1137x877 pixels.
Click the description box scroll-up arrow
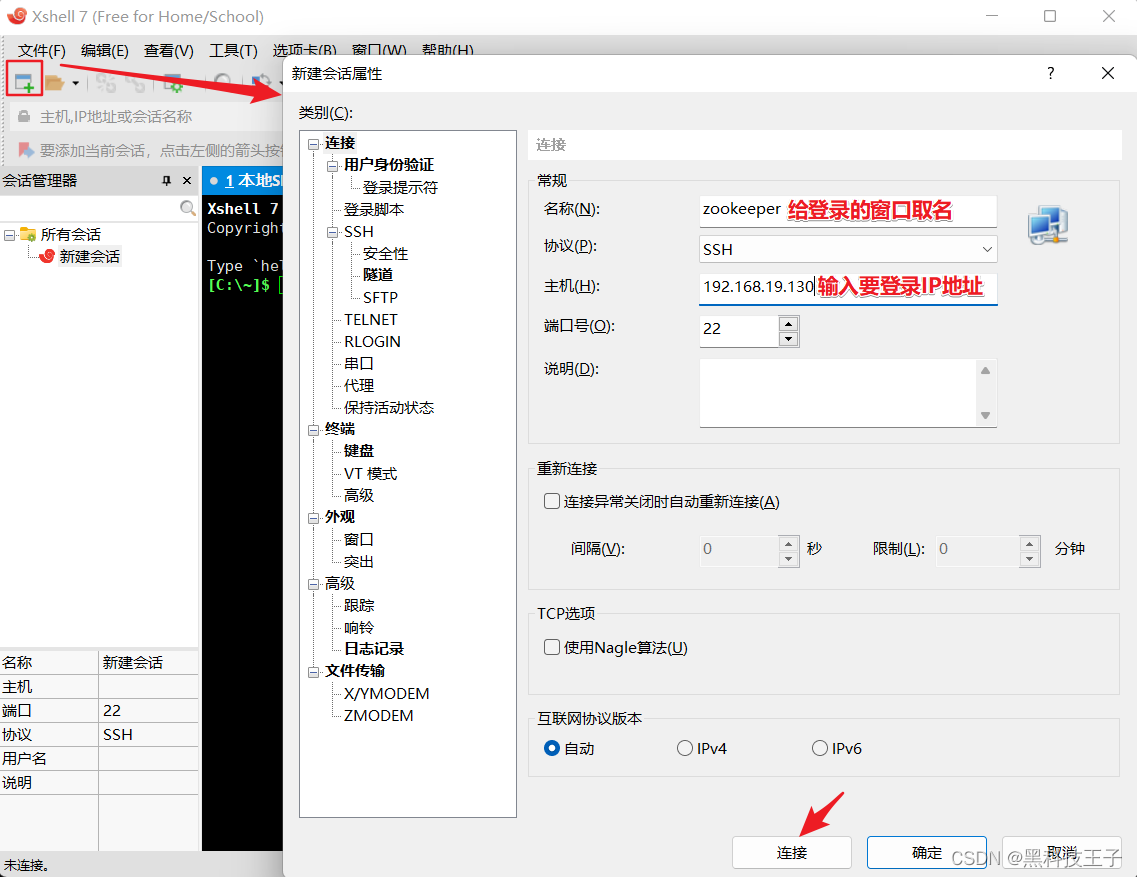(985, 371)
